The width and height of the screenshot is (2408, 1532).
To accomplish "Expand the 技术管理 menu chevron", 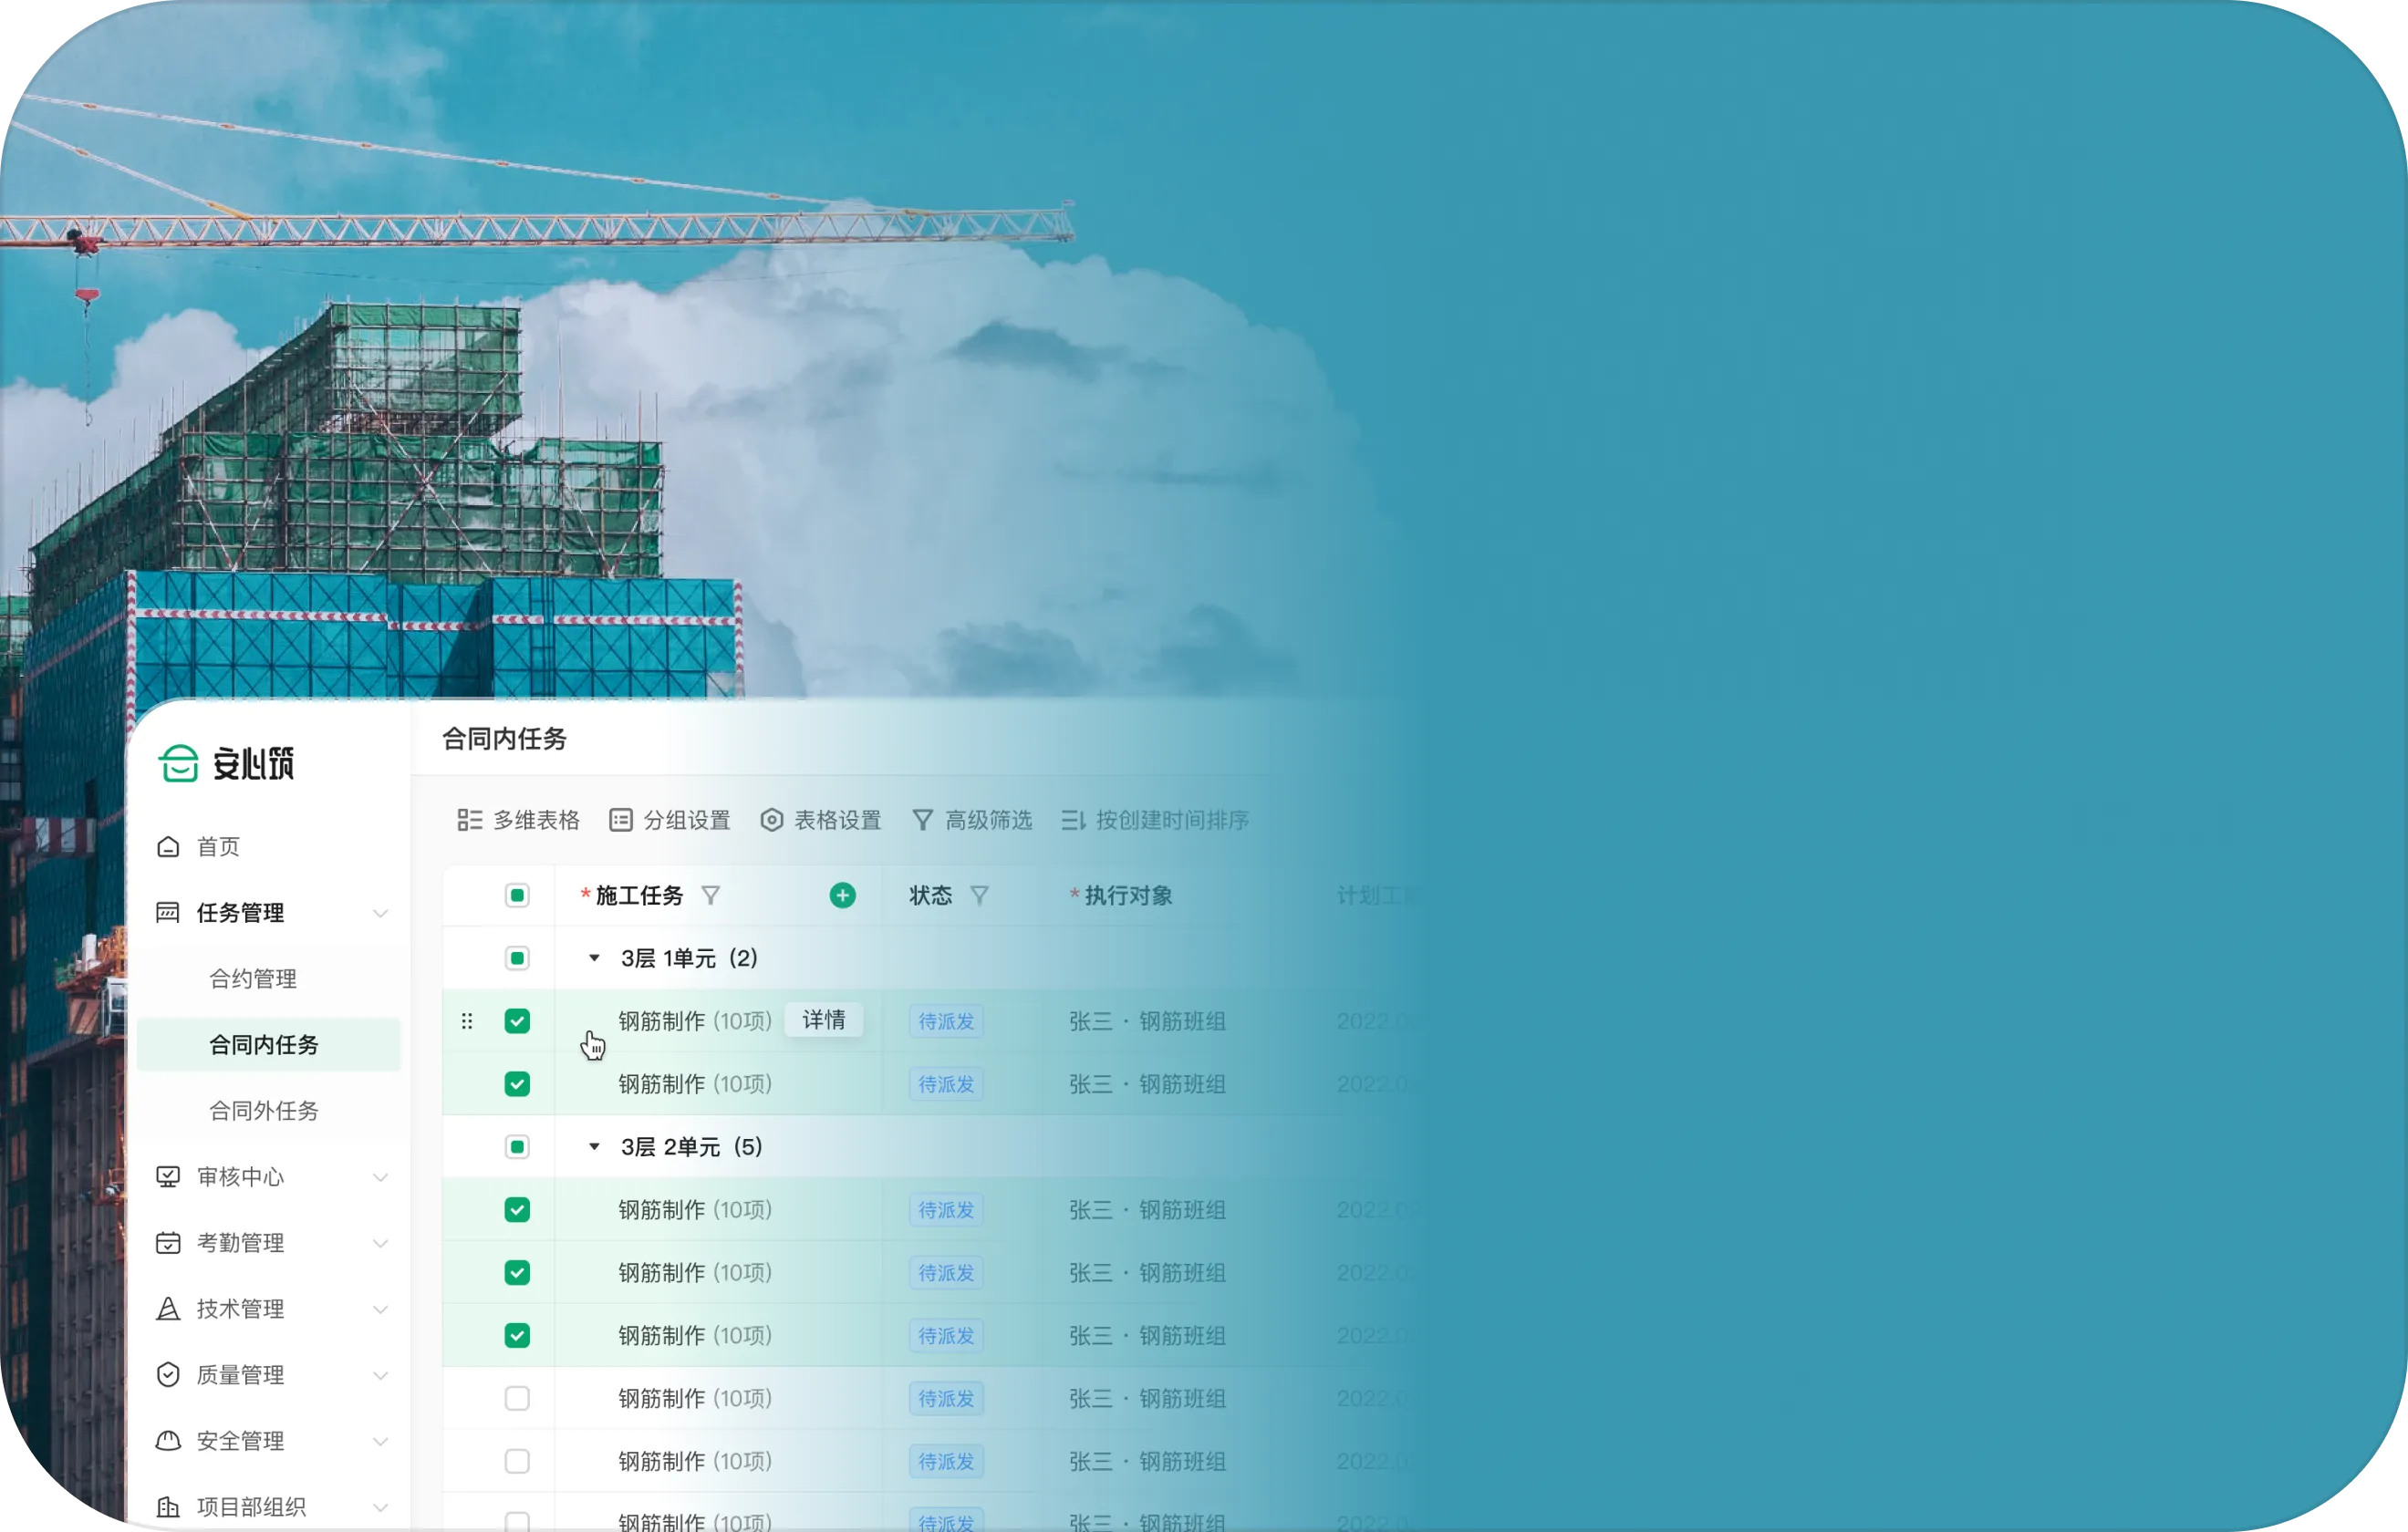I will point(380,1309).
